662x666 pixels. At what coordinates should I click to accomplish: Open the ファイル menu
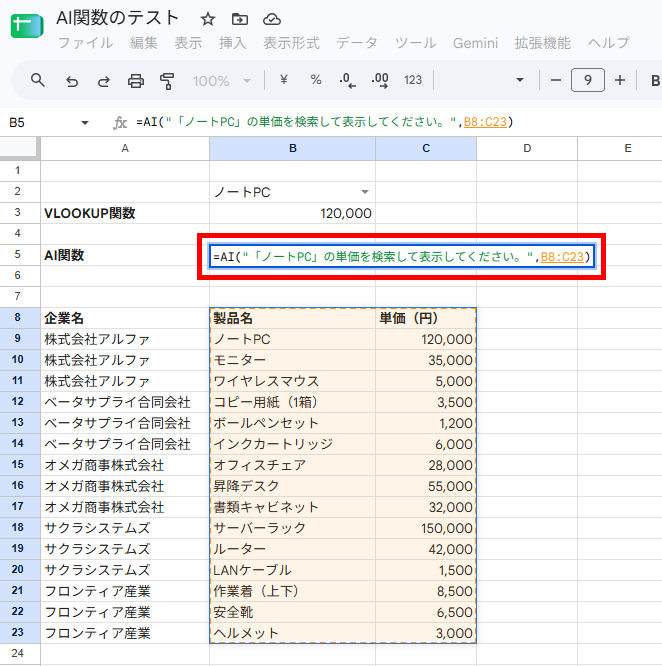point(85,43)
